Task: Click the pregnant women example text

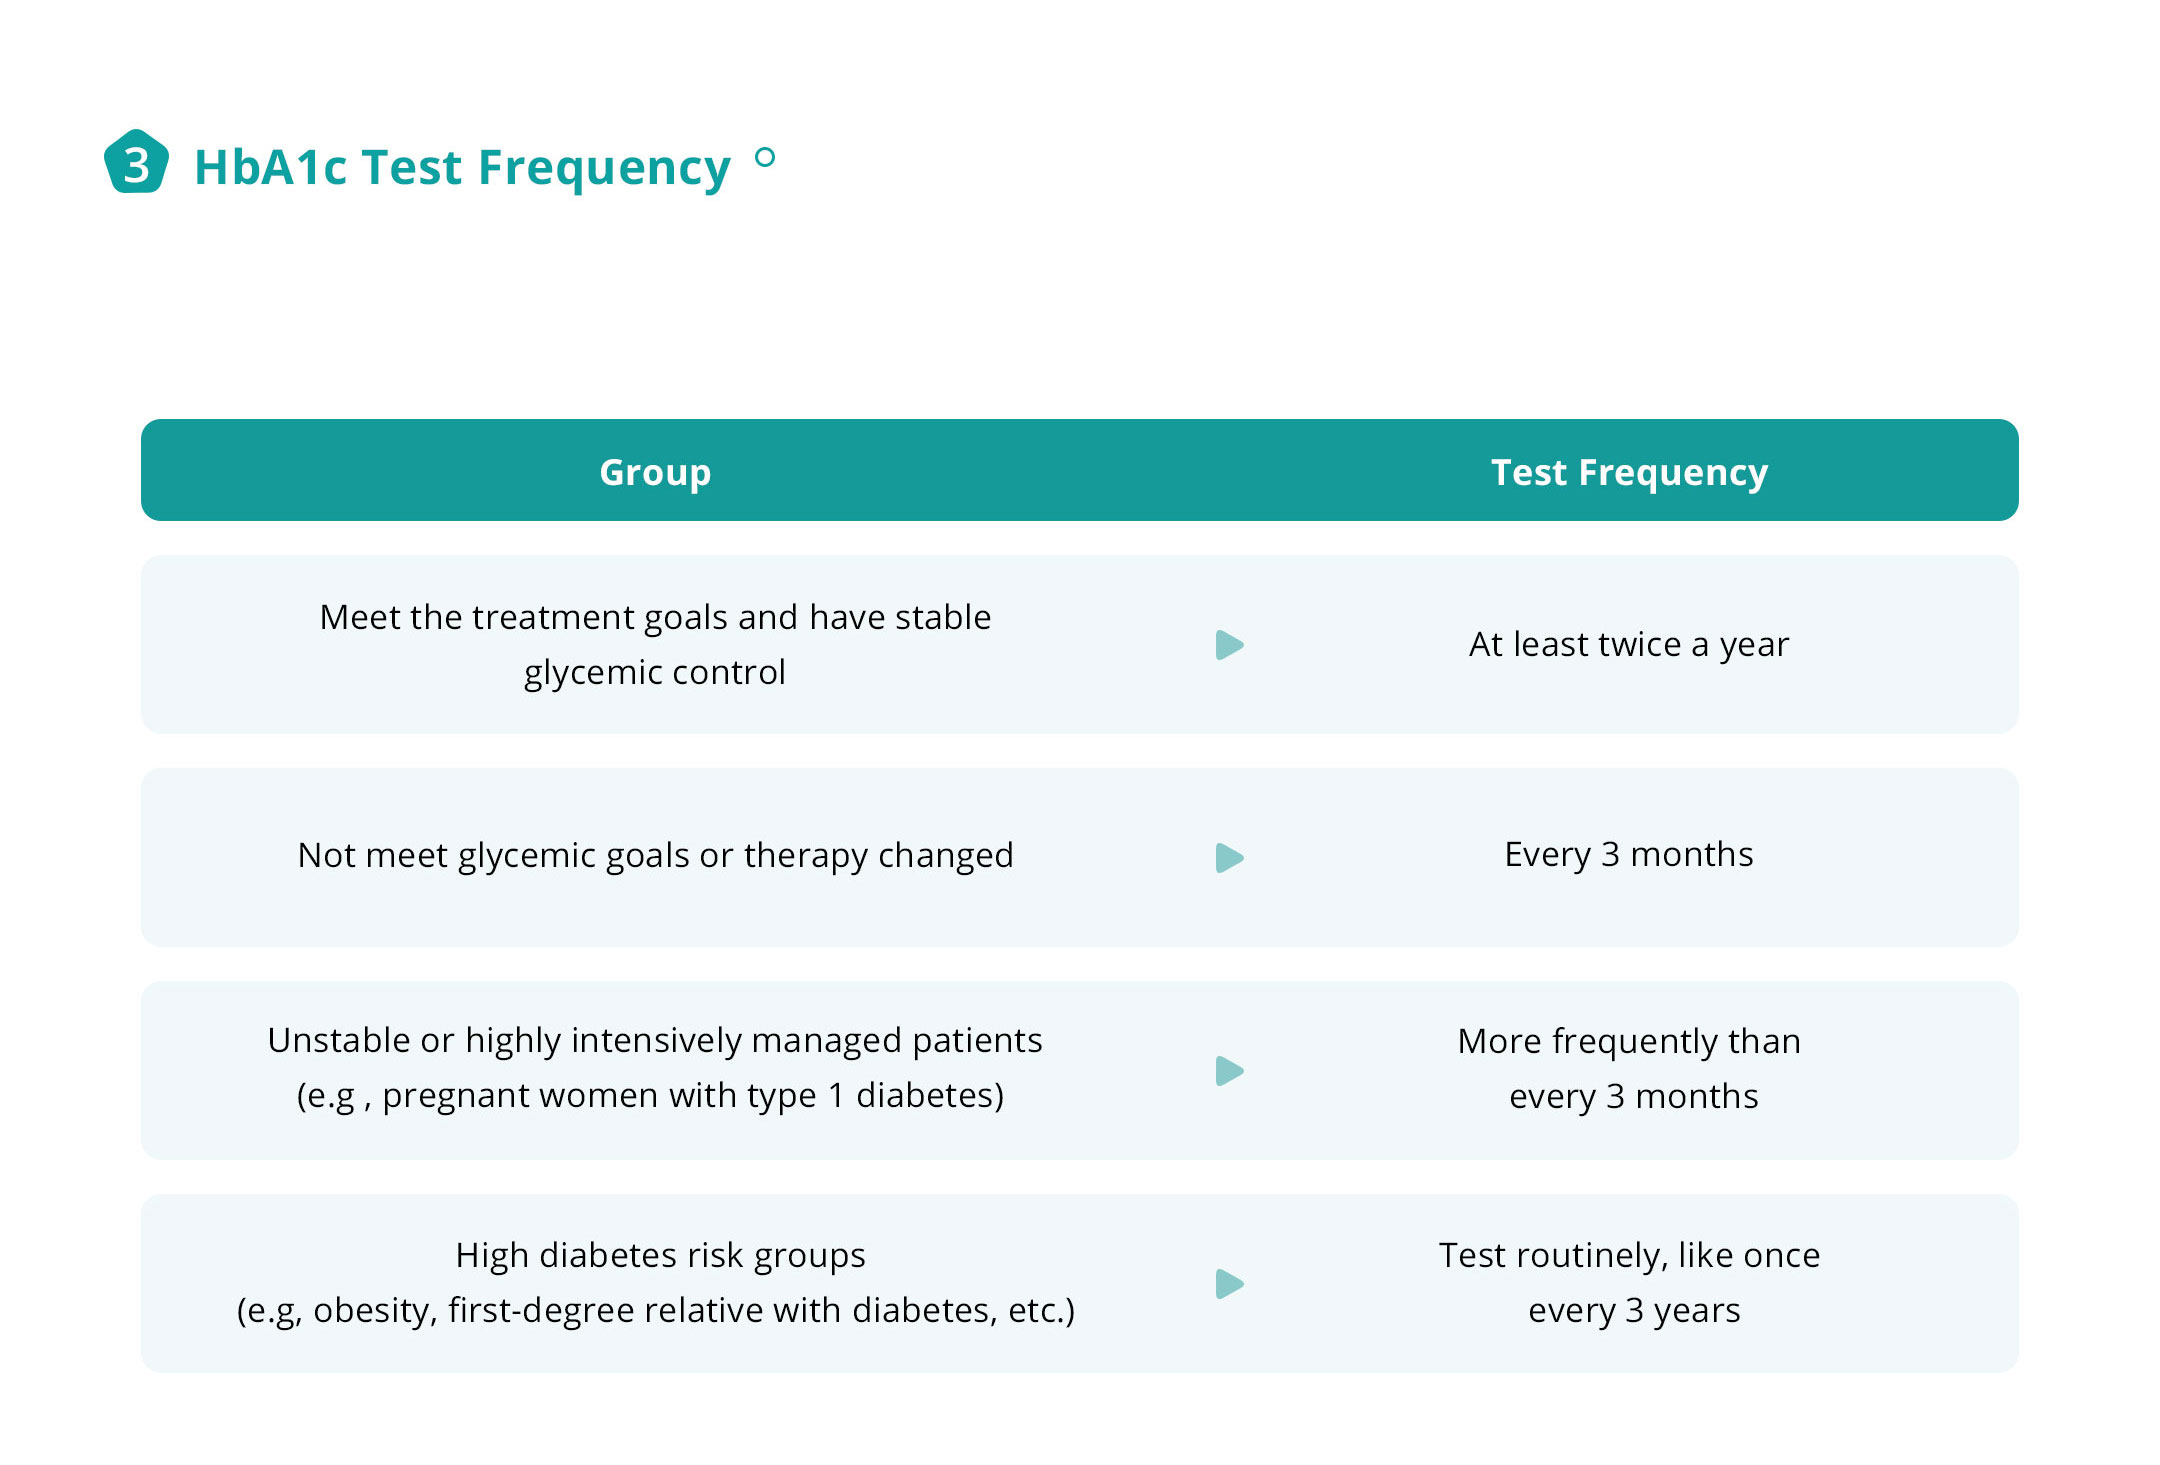Action: click(650, 1096)
